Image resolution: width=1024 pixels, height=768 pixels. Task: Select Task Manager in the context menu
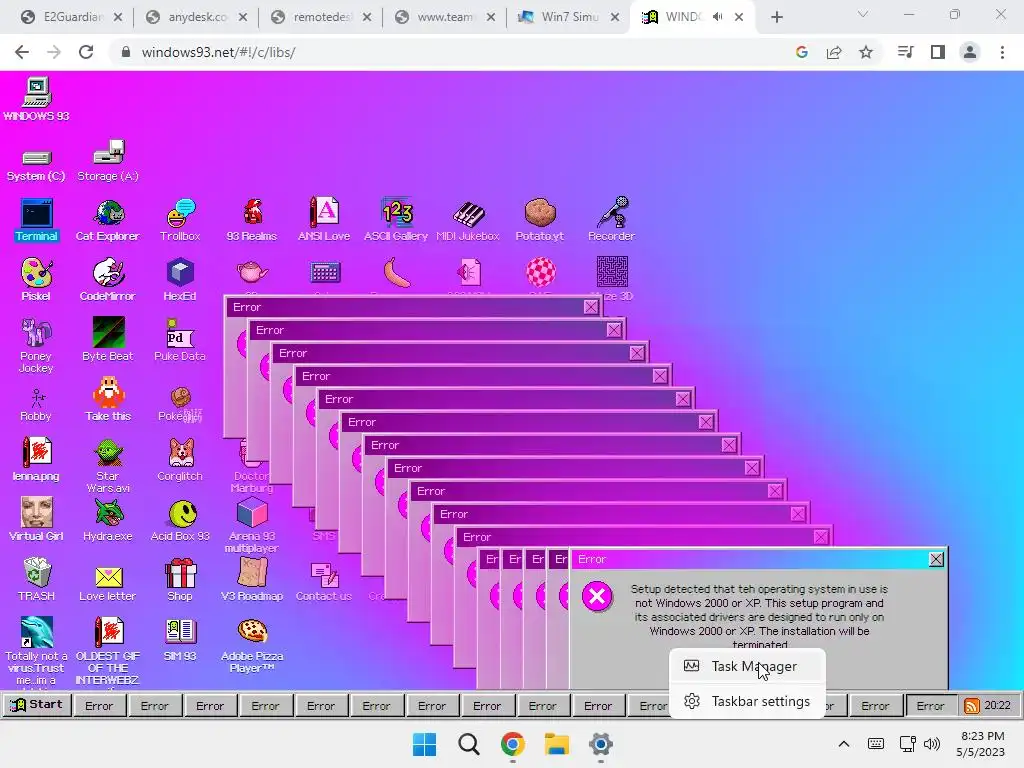coord(748,666)
